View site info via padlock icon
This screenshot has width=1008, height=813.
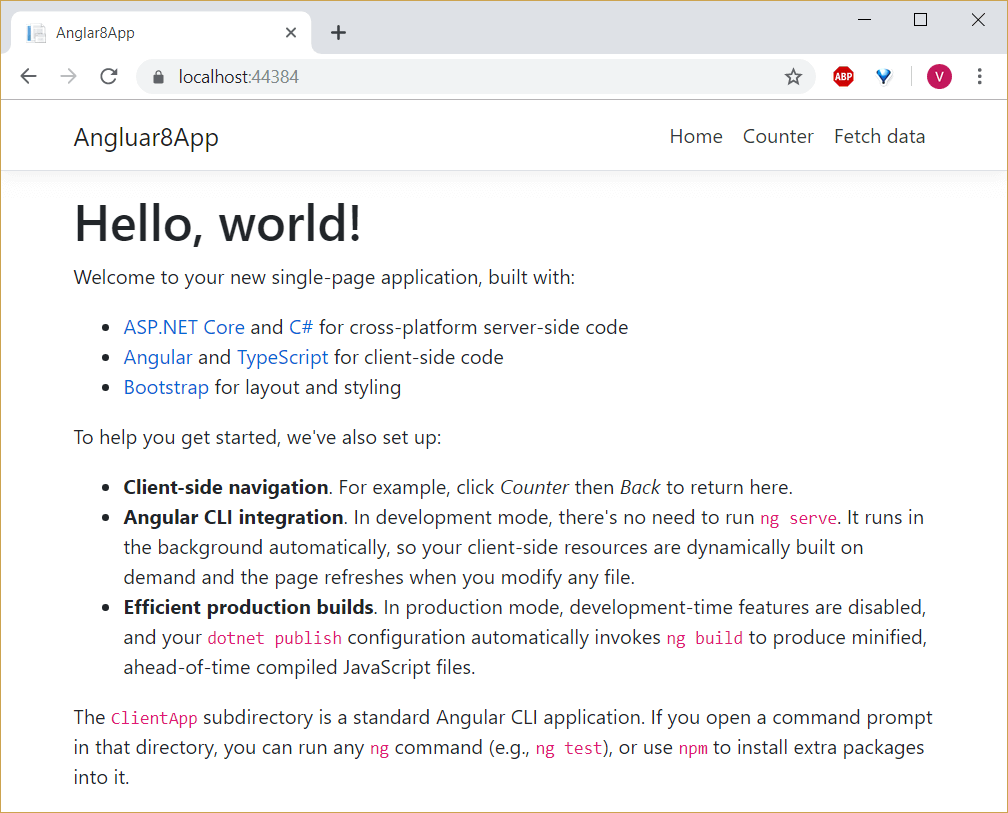point(159,77)
